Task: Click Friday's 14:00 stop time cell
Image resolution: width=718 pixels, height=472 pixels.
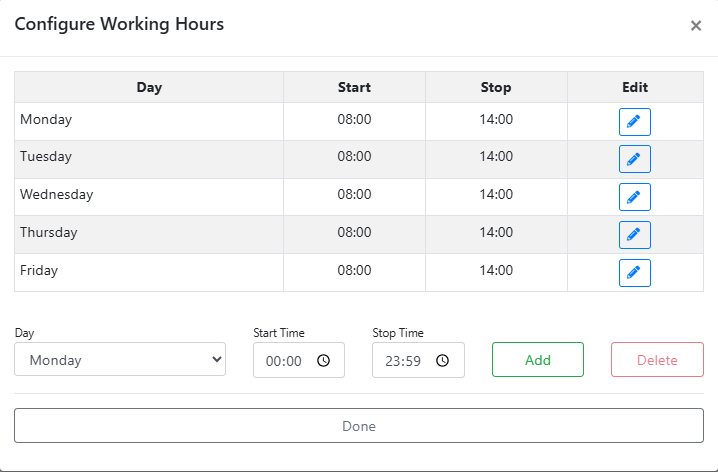Action: coord(496,272)
